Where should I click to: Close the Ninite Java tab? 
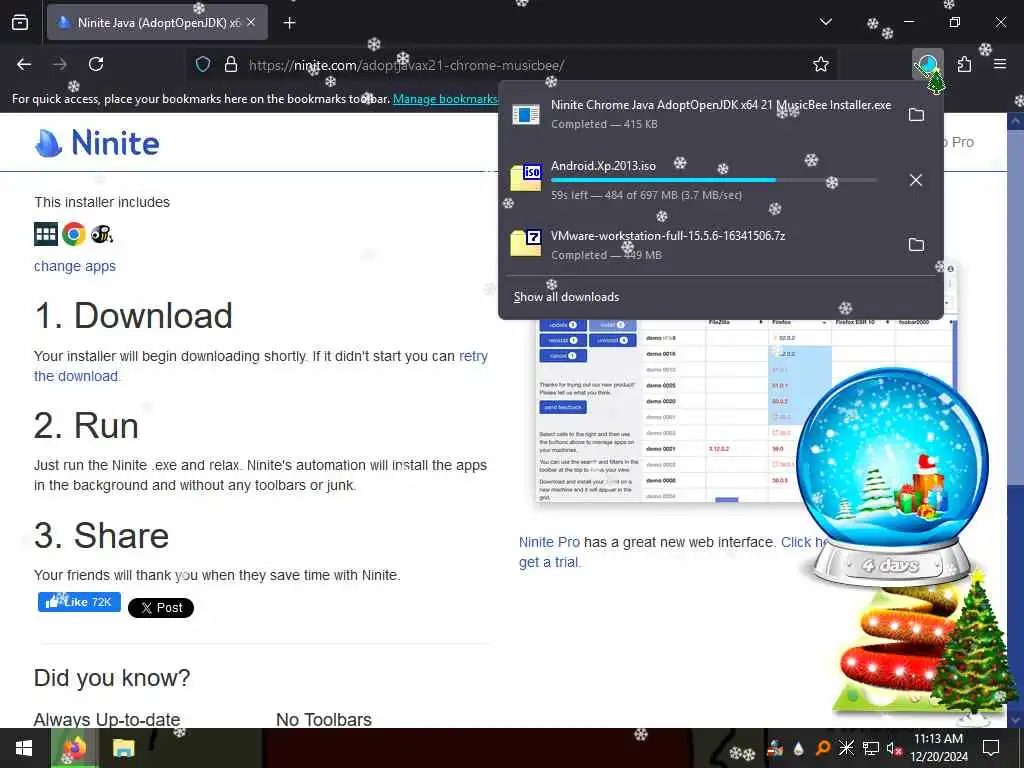coord(251,22)
